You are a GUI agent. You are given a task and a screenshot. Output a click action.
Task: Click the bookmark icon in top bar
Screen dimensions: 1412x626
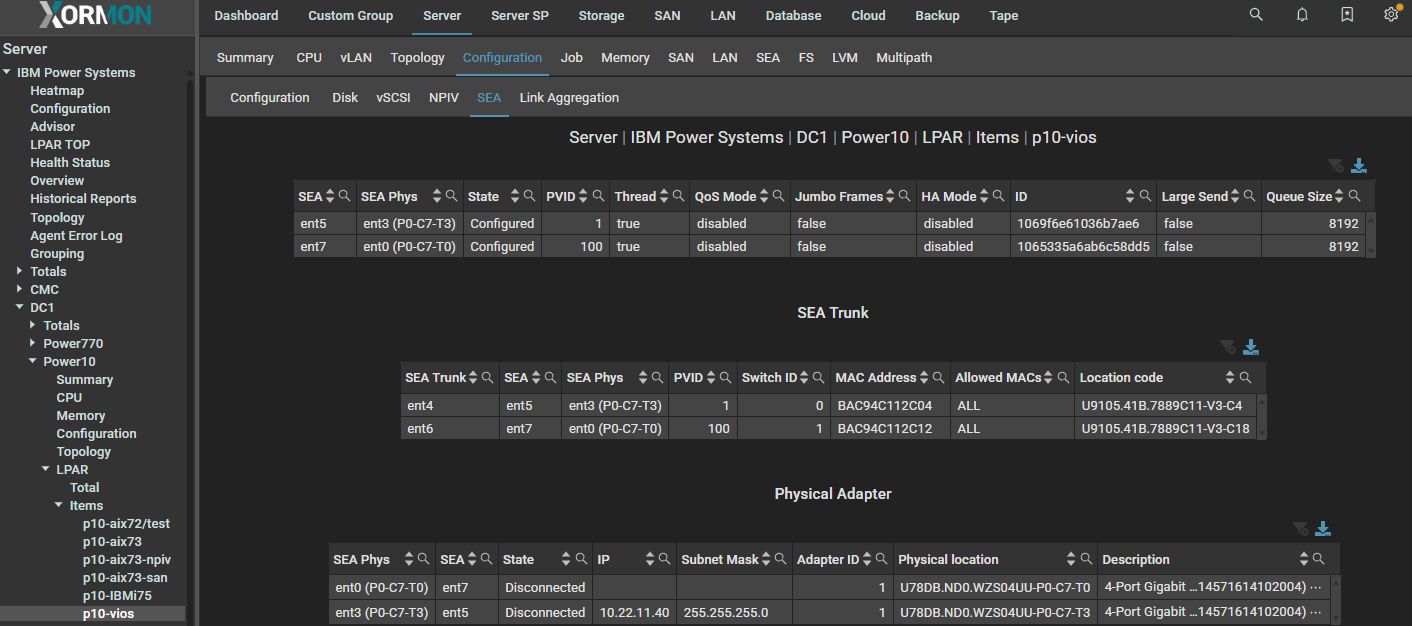pos(1347,15)
